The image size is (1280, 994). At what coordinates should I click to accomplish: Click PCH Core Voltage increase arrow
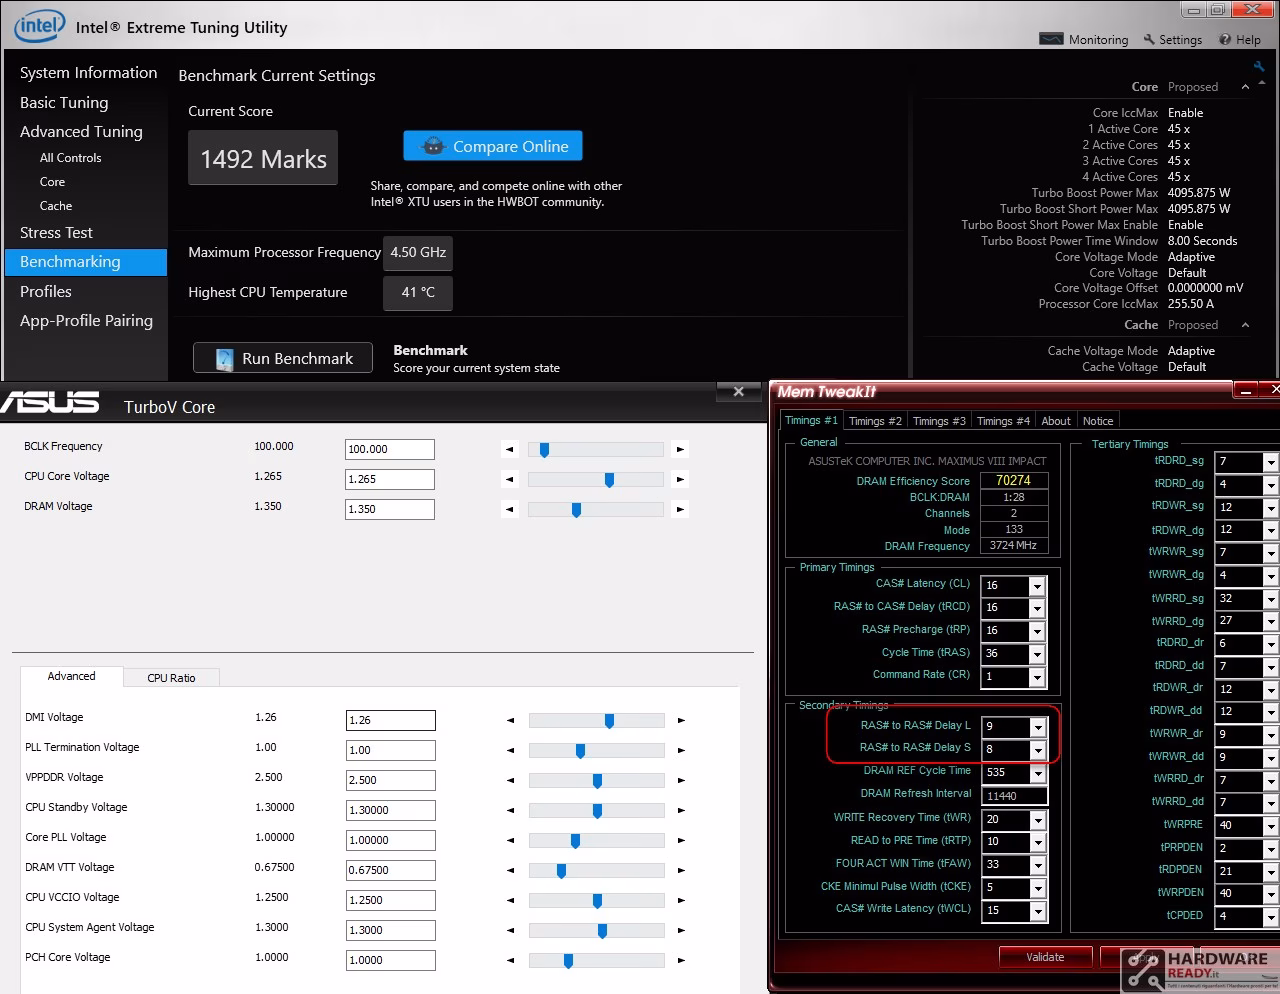tap(681, 960)
